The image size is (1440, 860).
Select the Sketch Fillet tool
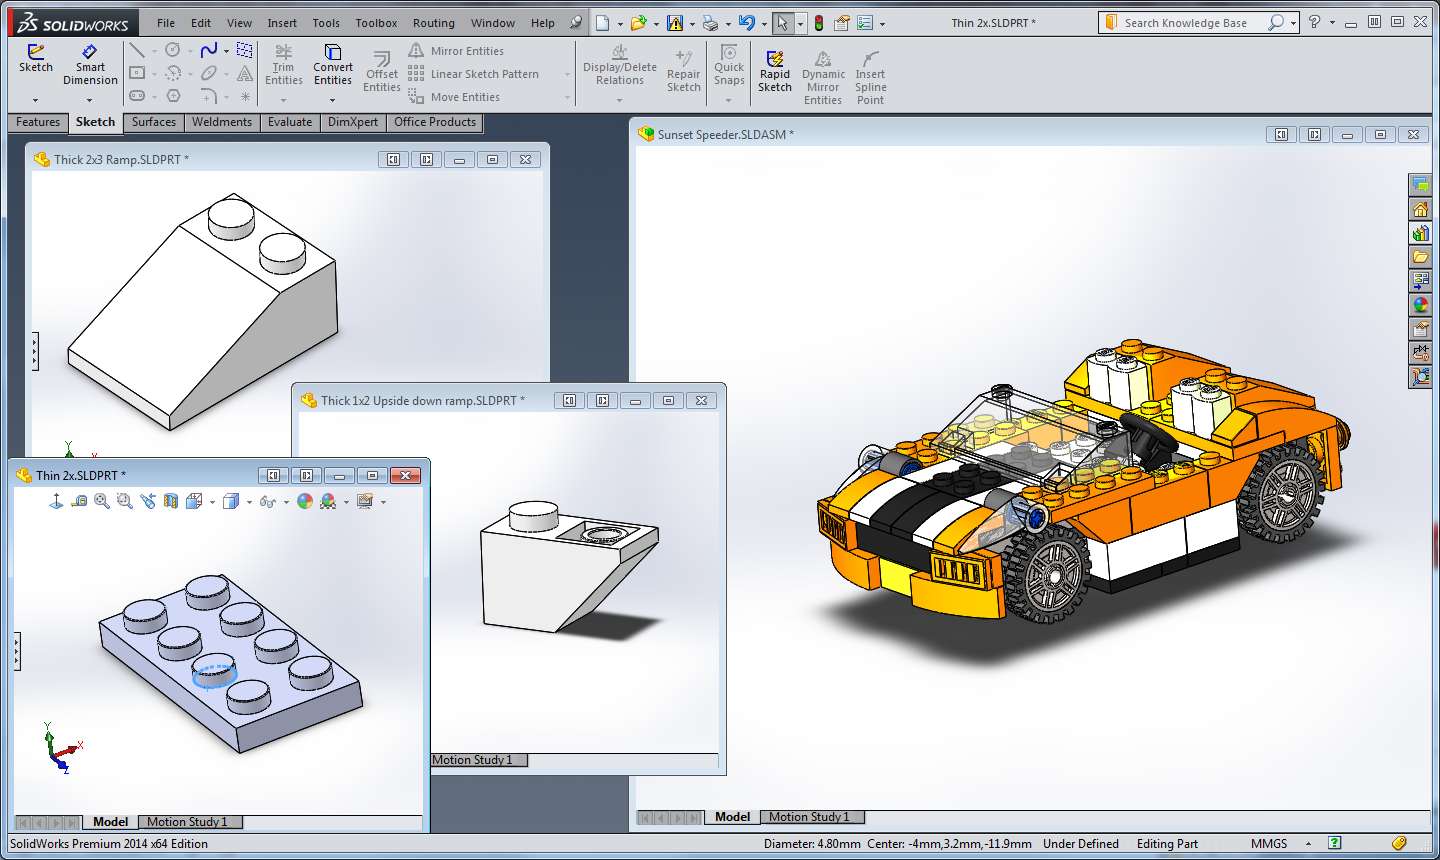[209, 96]
